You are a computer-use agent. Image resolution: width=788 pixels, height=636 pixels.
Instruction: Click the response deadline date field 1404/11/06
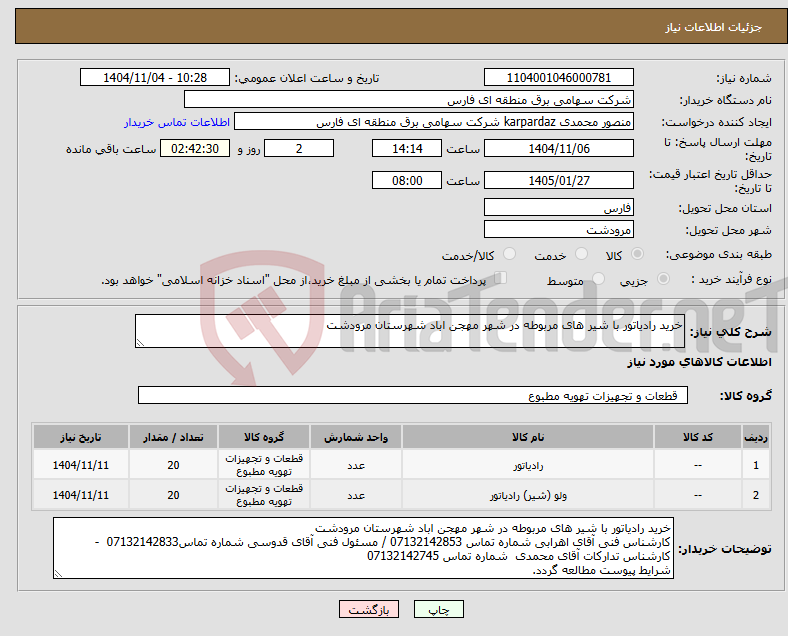pos(559,149)
